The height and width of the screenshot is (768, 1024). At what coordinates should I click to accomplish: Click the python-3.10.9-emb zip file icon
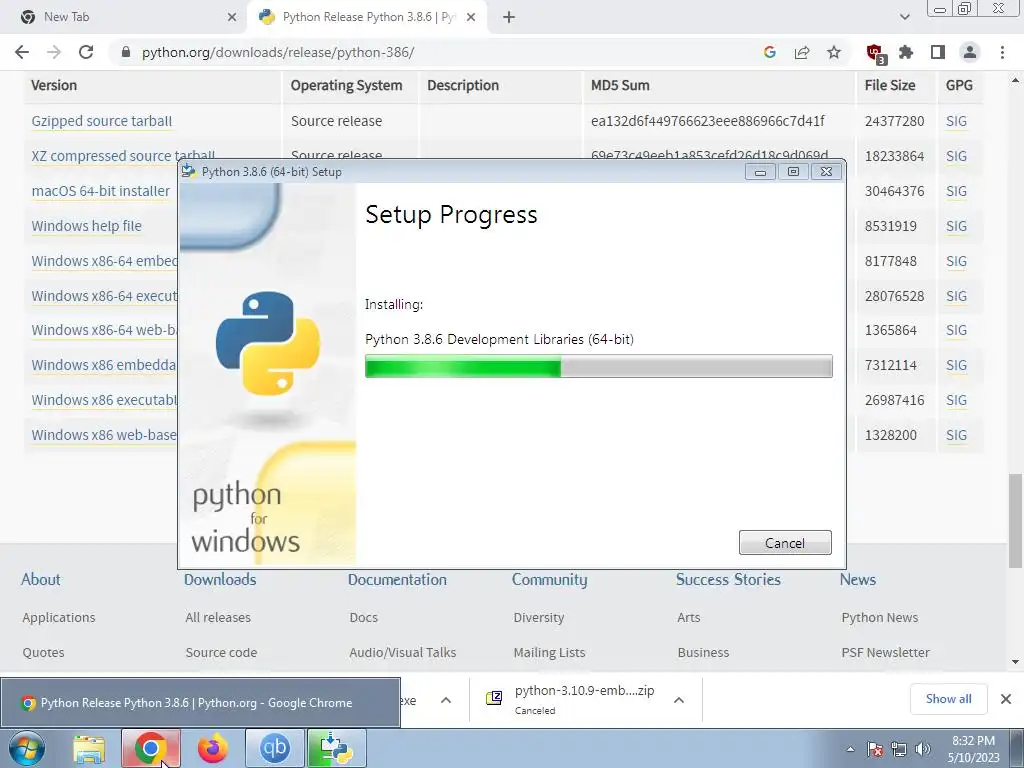point(494,698)
